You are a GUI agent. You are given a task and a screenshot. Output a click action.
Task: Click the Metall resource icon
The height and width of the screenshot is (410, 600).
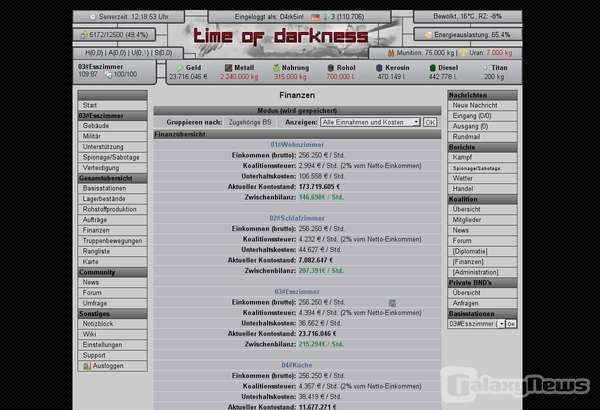pos(228,68)
